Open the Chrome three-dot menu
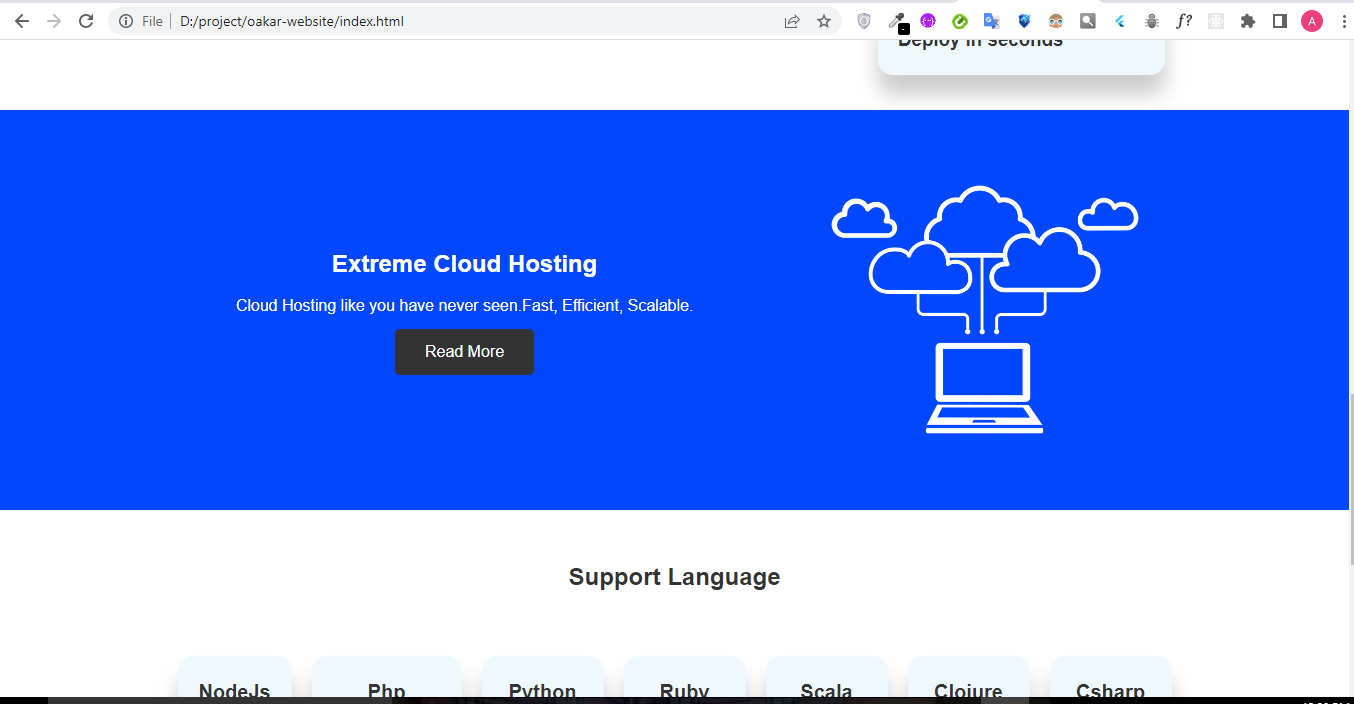 [x=1344, y=20]
